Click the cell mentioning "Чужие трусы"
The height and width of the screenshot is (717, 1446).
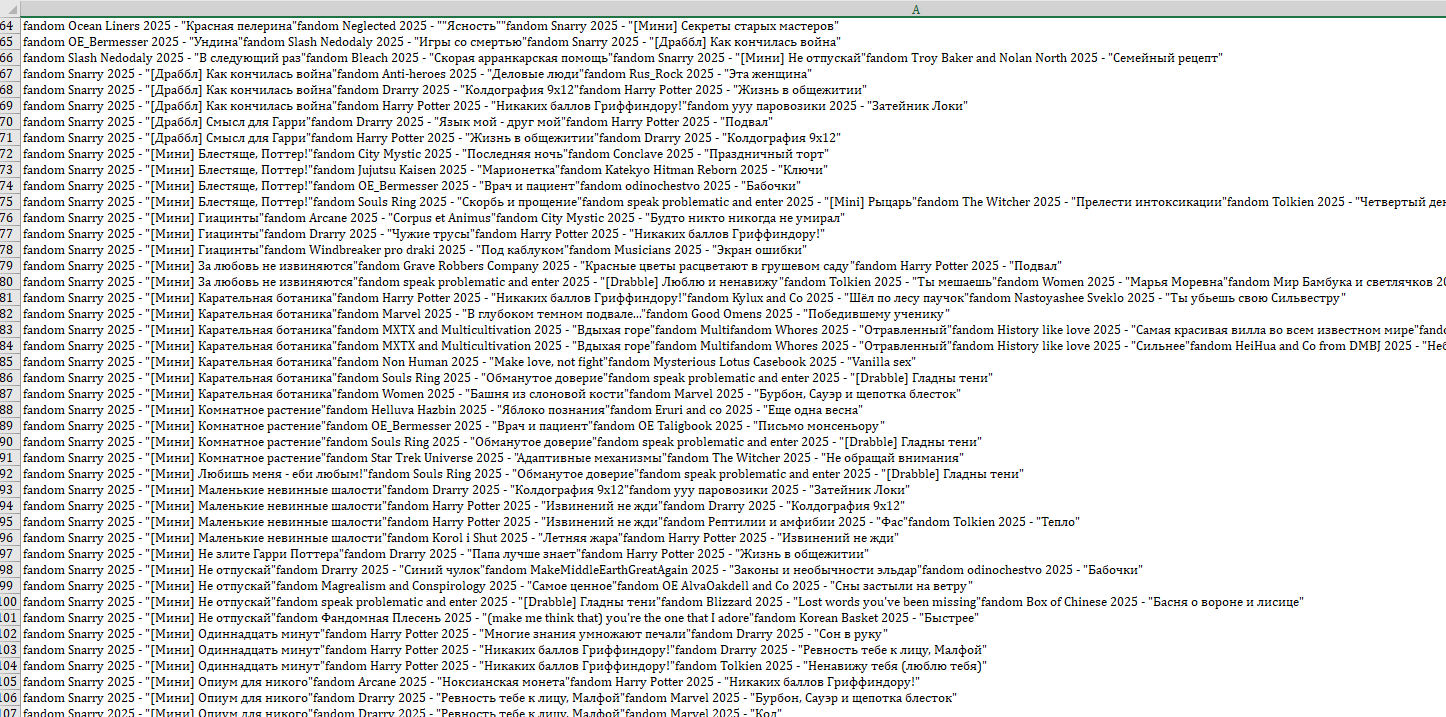732,234
